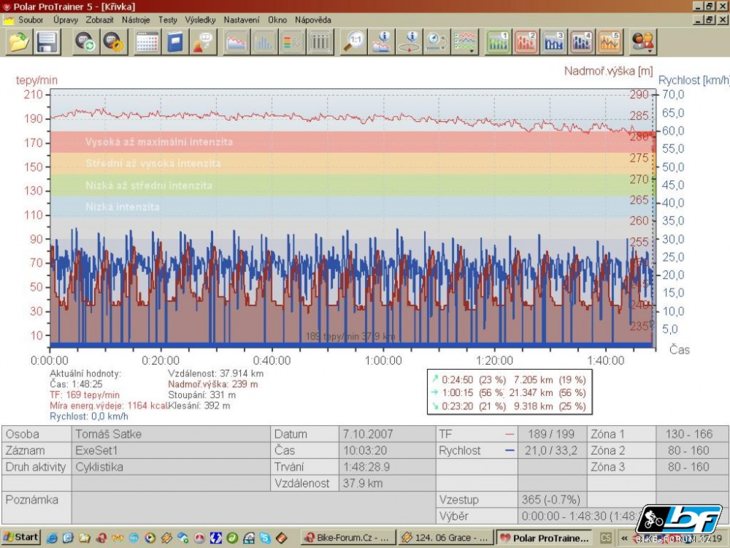
Task: Click the Windows Start button
Action: tap(21, 537)
